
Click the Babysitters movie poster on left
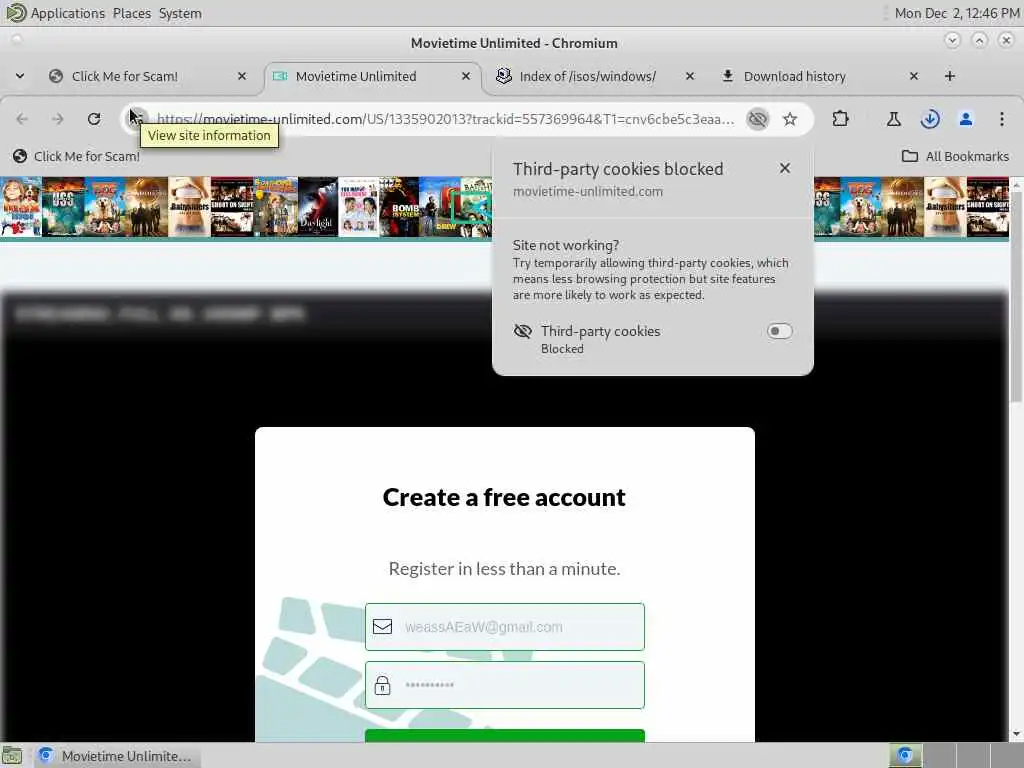tap(190, 206)
